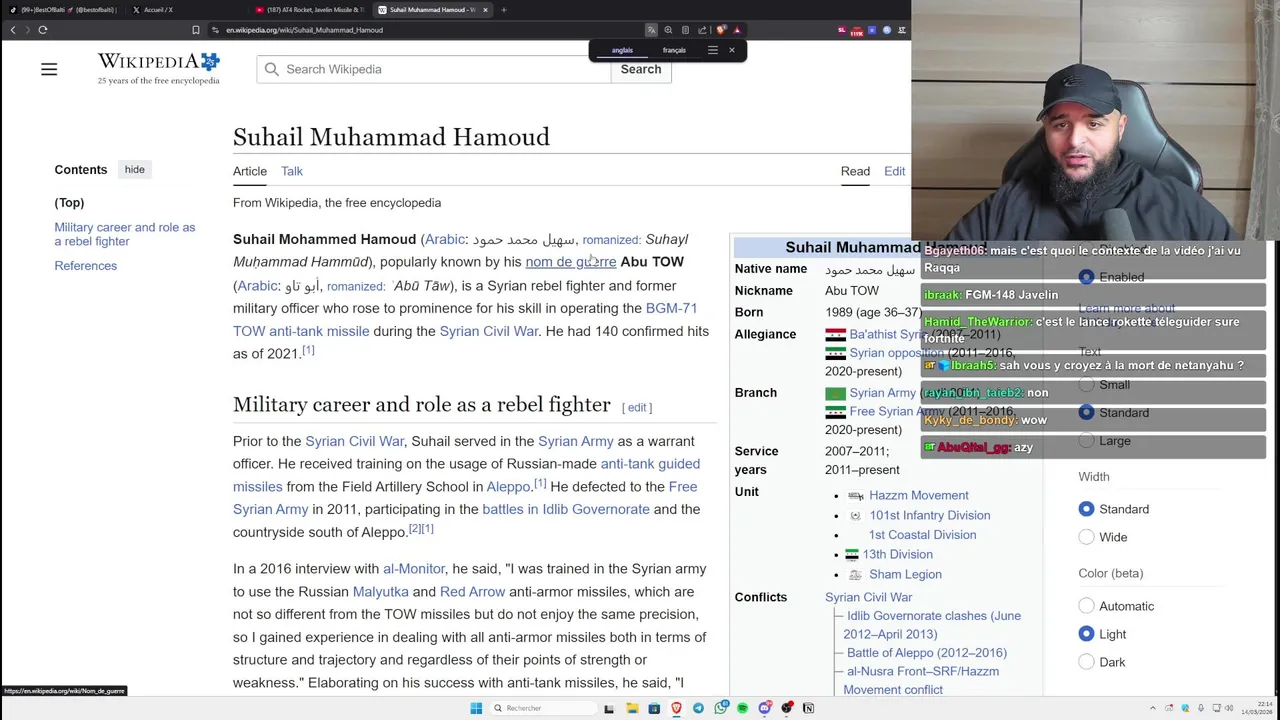Open Discord from the taskbar
This screenshot has width=1280, height=720.
click(x=765, y=708)
